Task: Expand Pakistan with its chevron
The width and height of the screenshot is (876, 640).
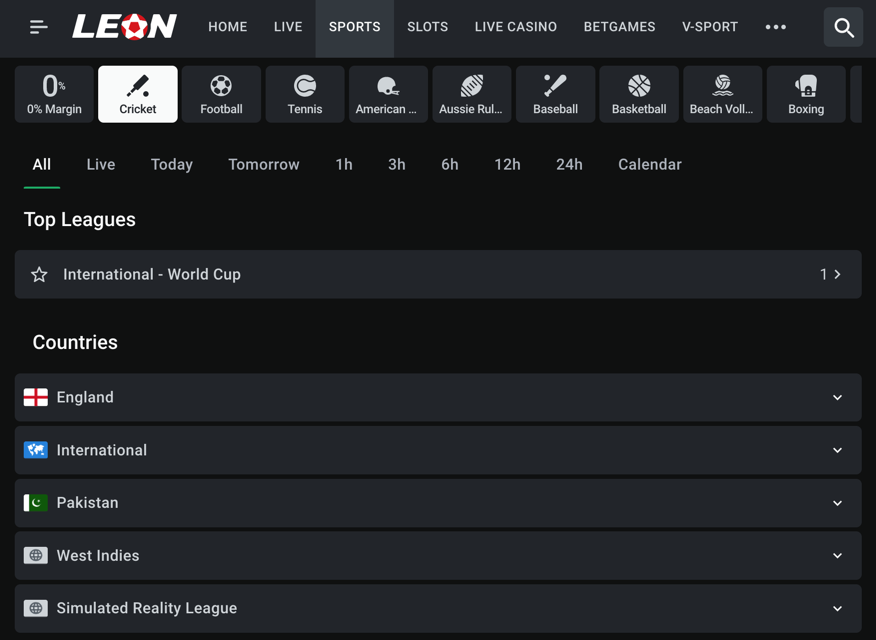Action: click(837, 503)
